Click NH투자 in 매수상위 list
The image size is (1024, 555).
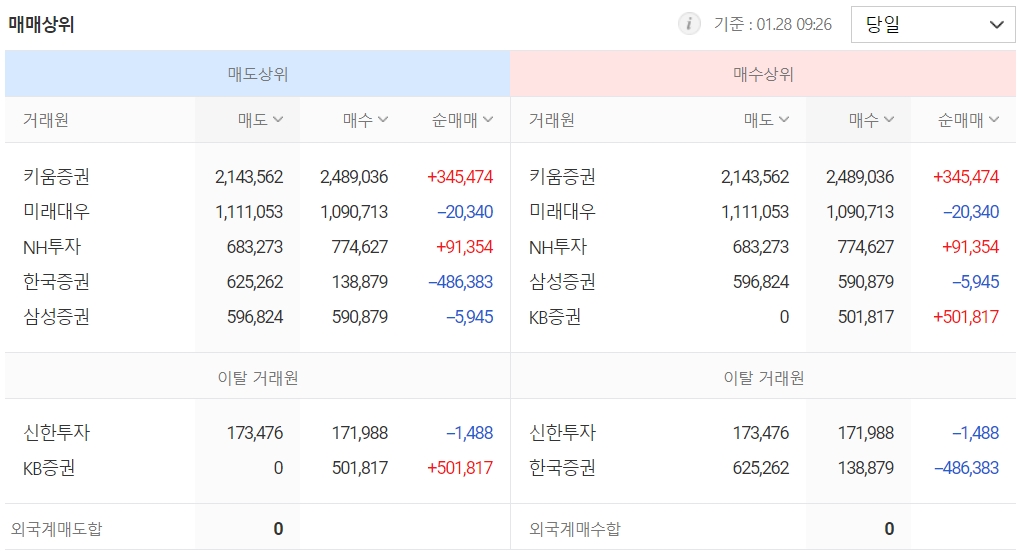click(558, 247)
